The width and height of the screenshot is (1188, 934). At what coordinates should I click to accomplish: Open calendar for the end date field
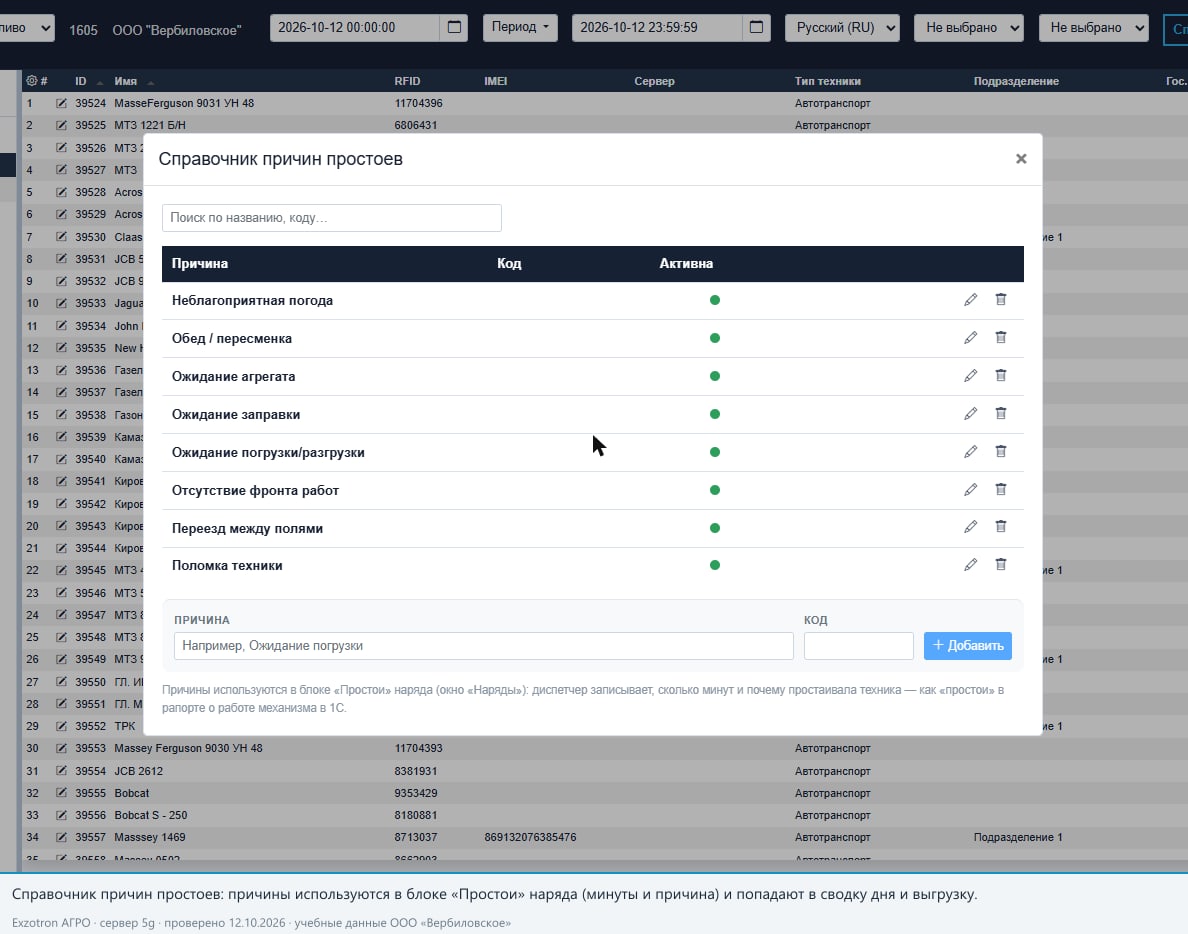pyautogui.click(x=756, y=27)
